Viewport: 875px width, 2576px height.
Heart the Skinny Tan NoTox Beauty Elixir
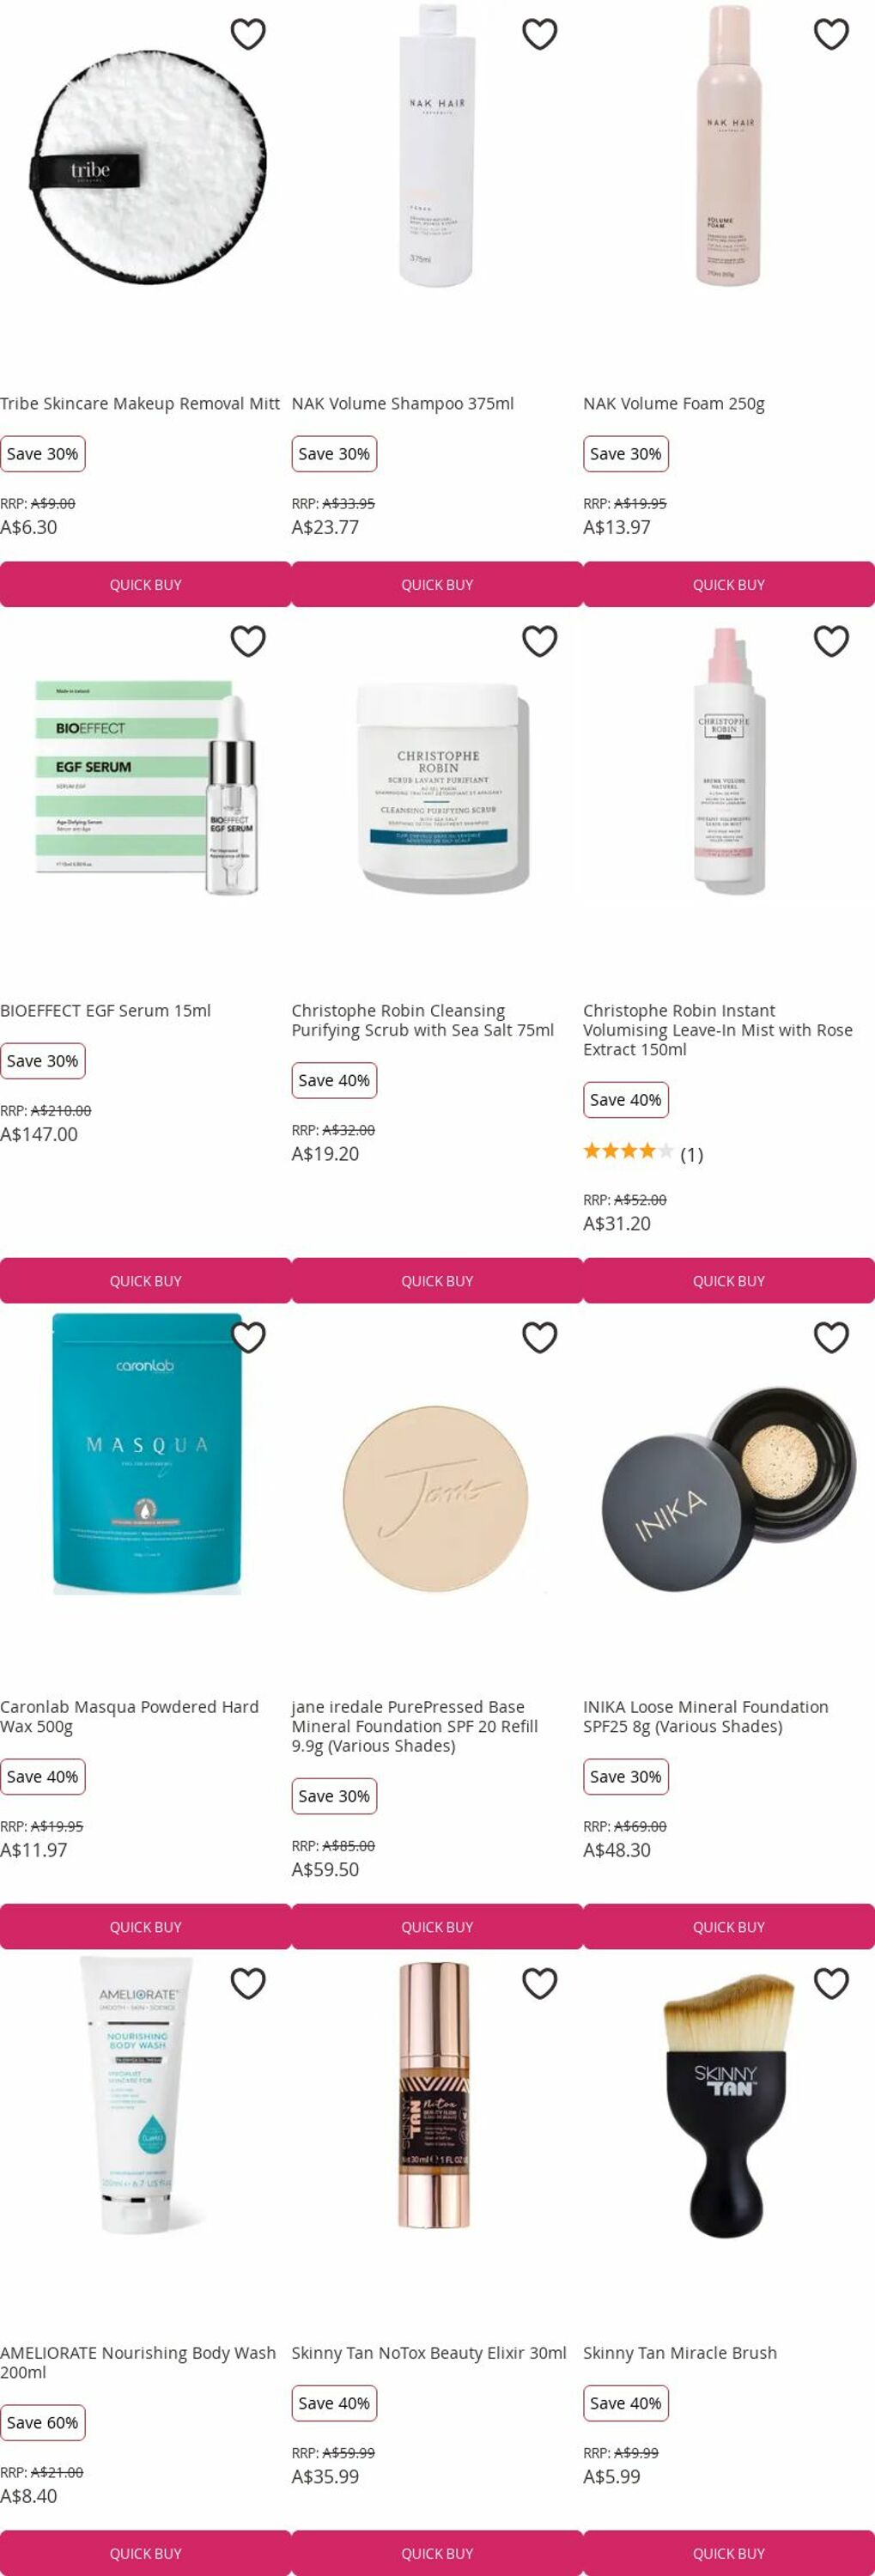pyautogui.click(x=540, y=1983)
